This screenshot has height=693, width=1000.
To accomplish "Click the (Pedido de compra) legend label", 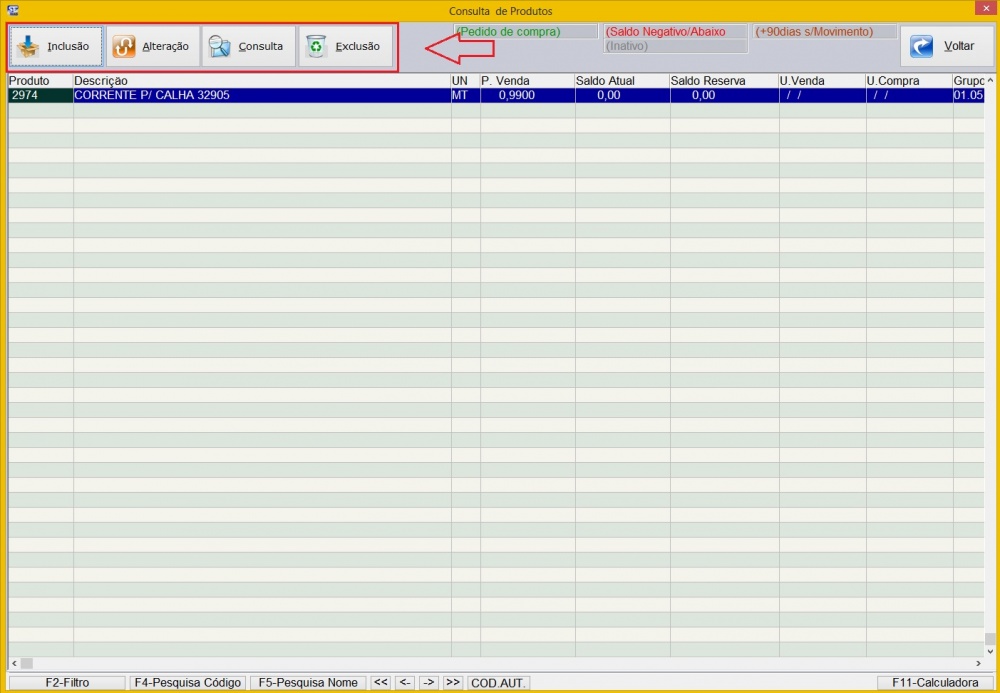I will point(510,31).
